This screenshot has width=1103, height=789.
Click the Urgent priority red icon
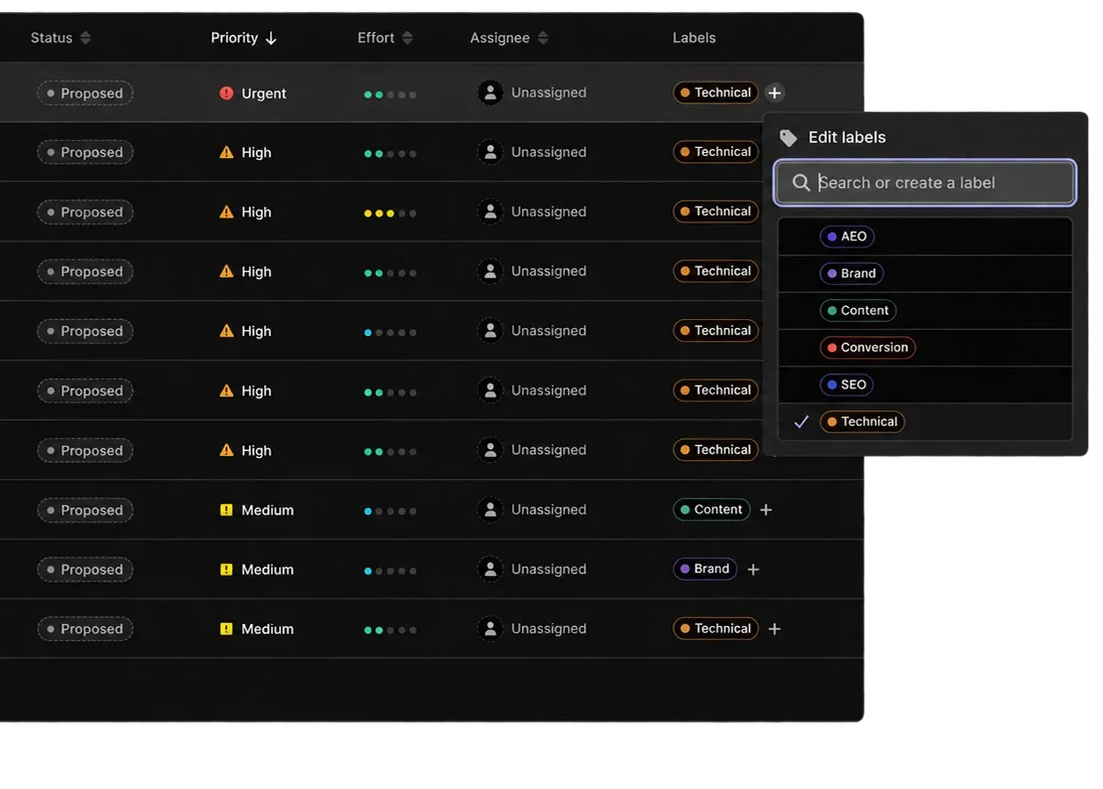click(x=226, y=93)
